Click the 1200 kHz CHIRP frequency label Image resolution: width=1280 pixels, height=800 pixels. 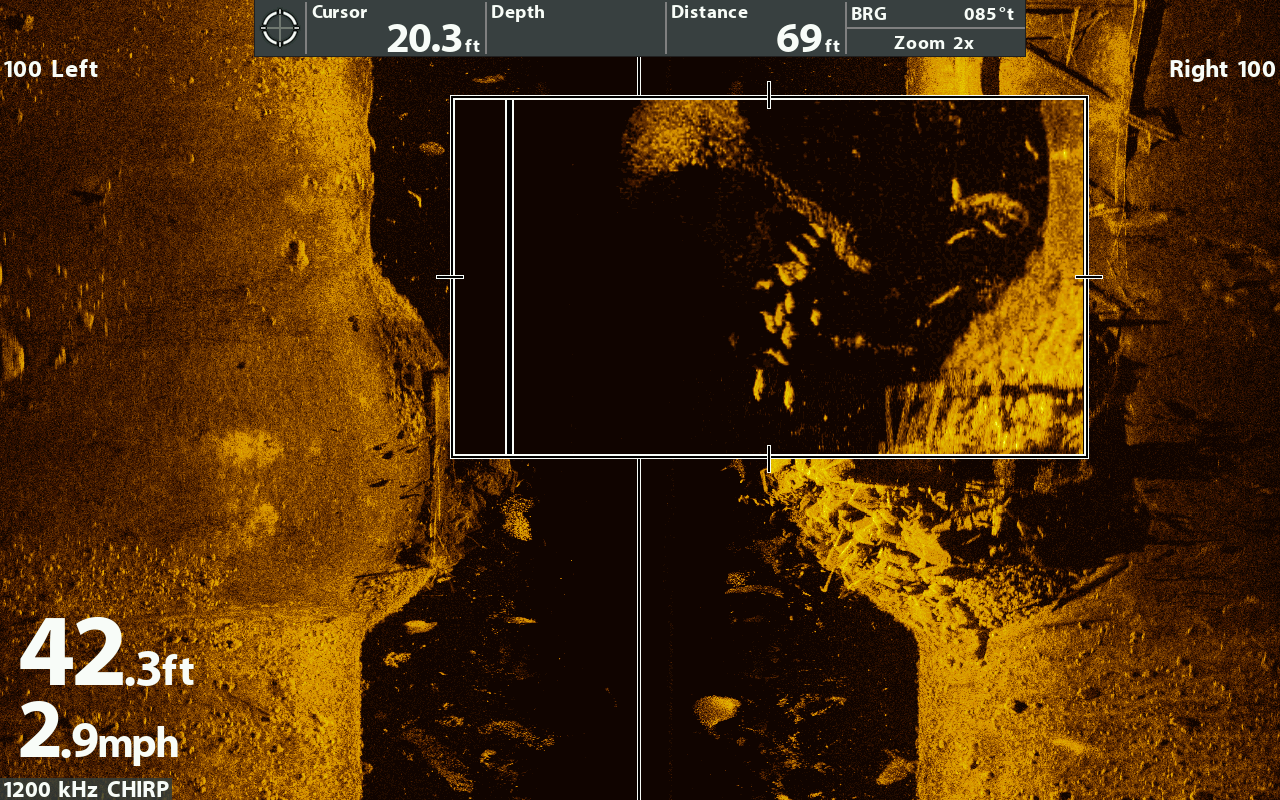click(x=85, y=789)
